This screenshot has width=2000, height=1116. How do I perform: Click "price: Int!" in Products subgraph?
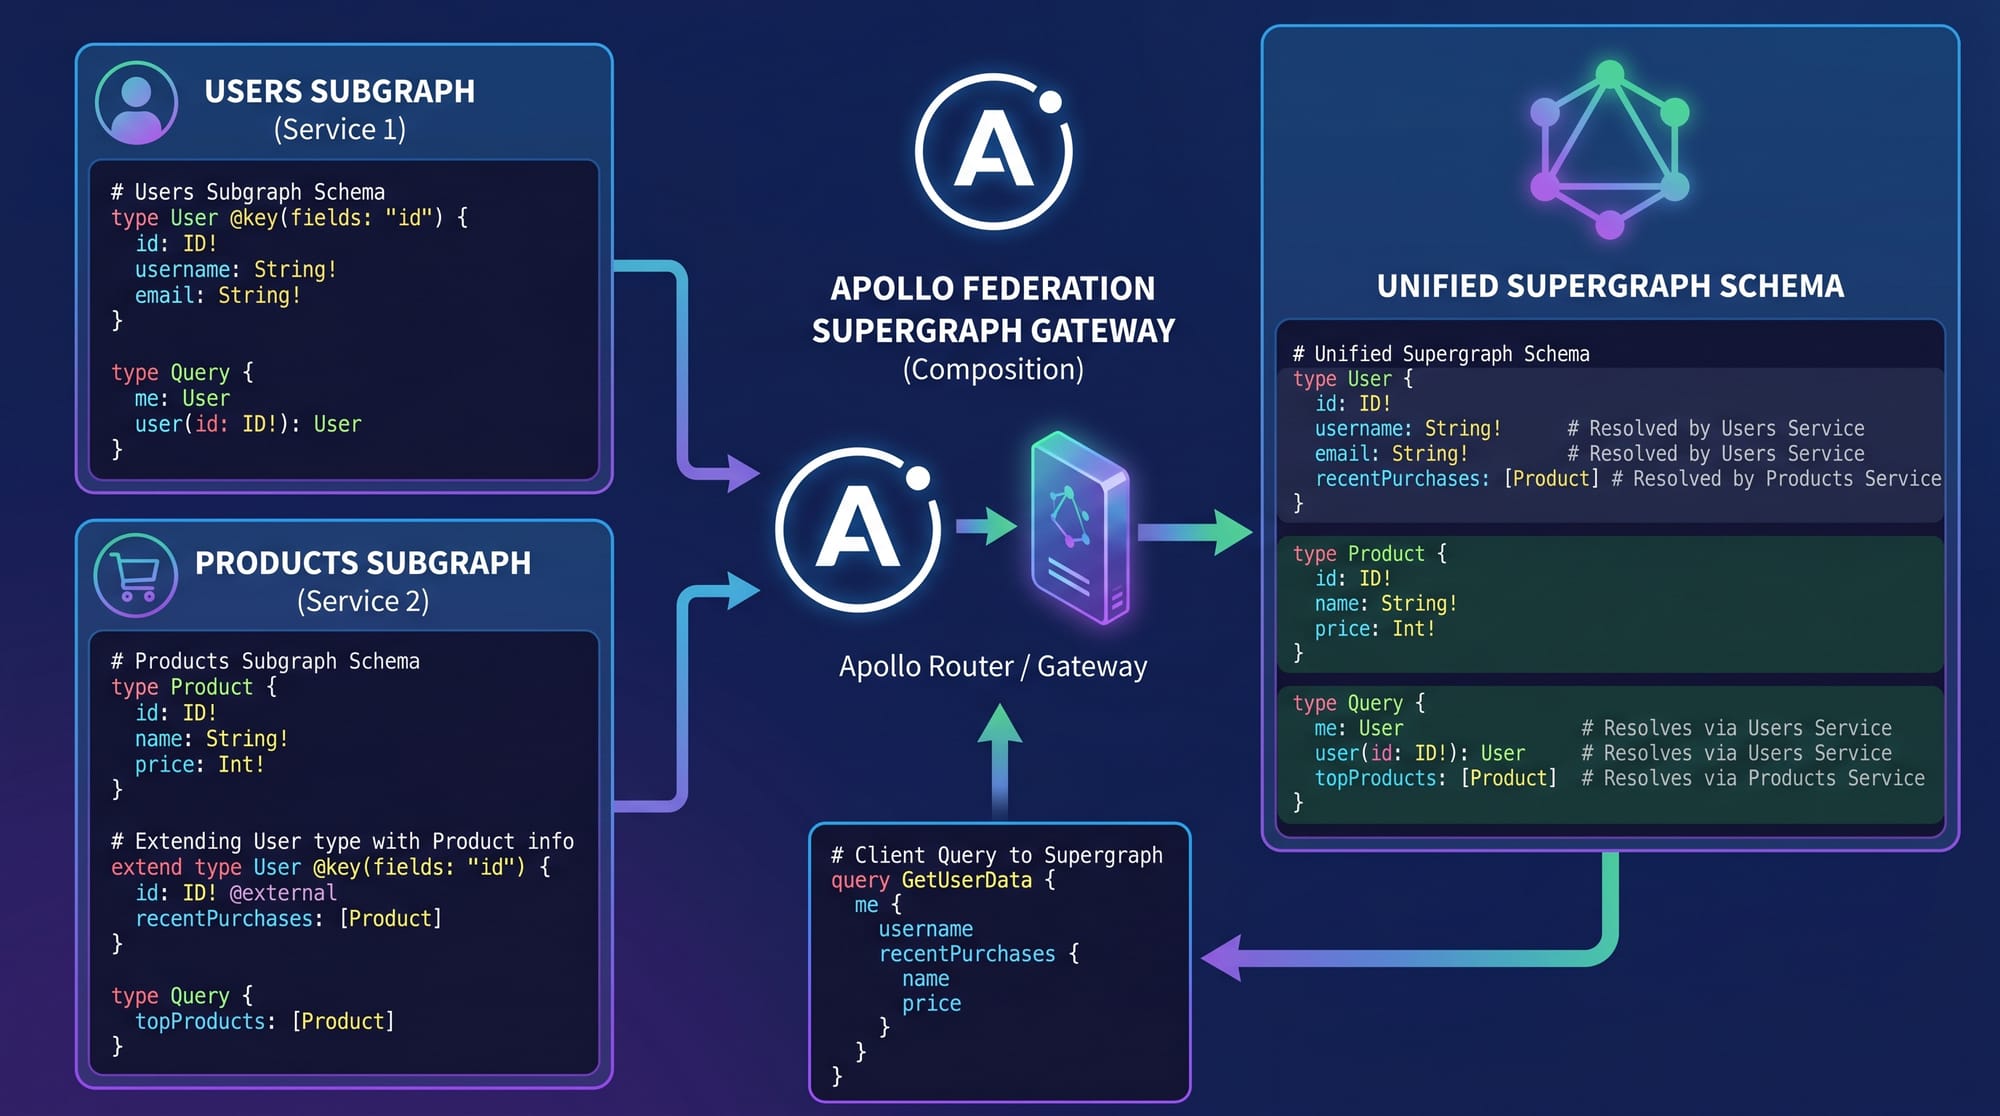pyautogui.click(x=200, y=765)
